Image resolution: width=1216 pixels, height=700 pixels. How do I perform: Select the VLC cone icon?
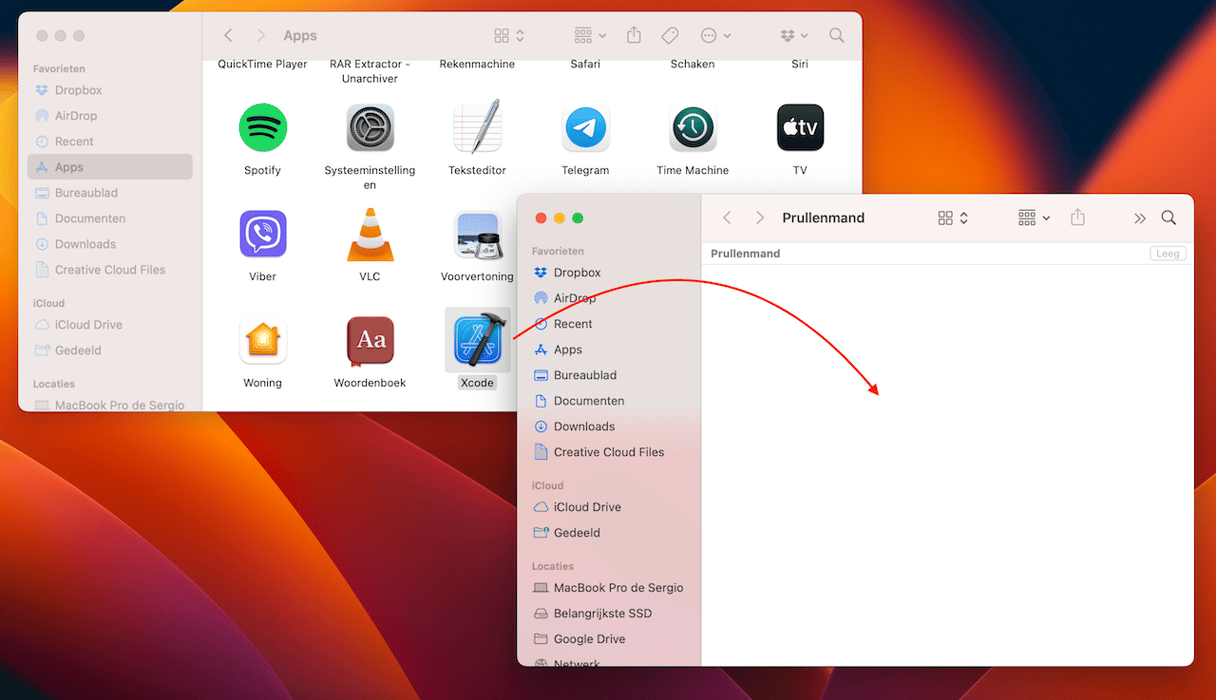point(370,234)
